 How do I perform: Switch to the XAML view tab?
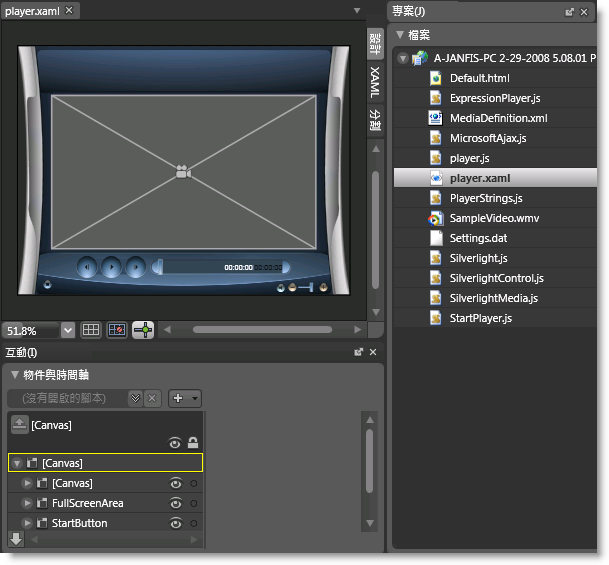pos(375,82)
